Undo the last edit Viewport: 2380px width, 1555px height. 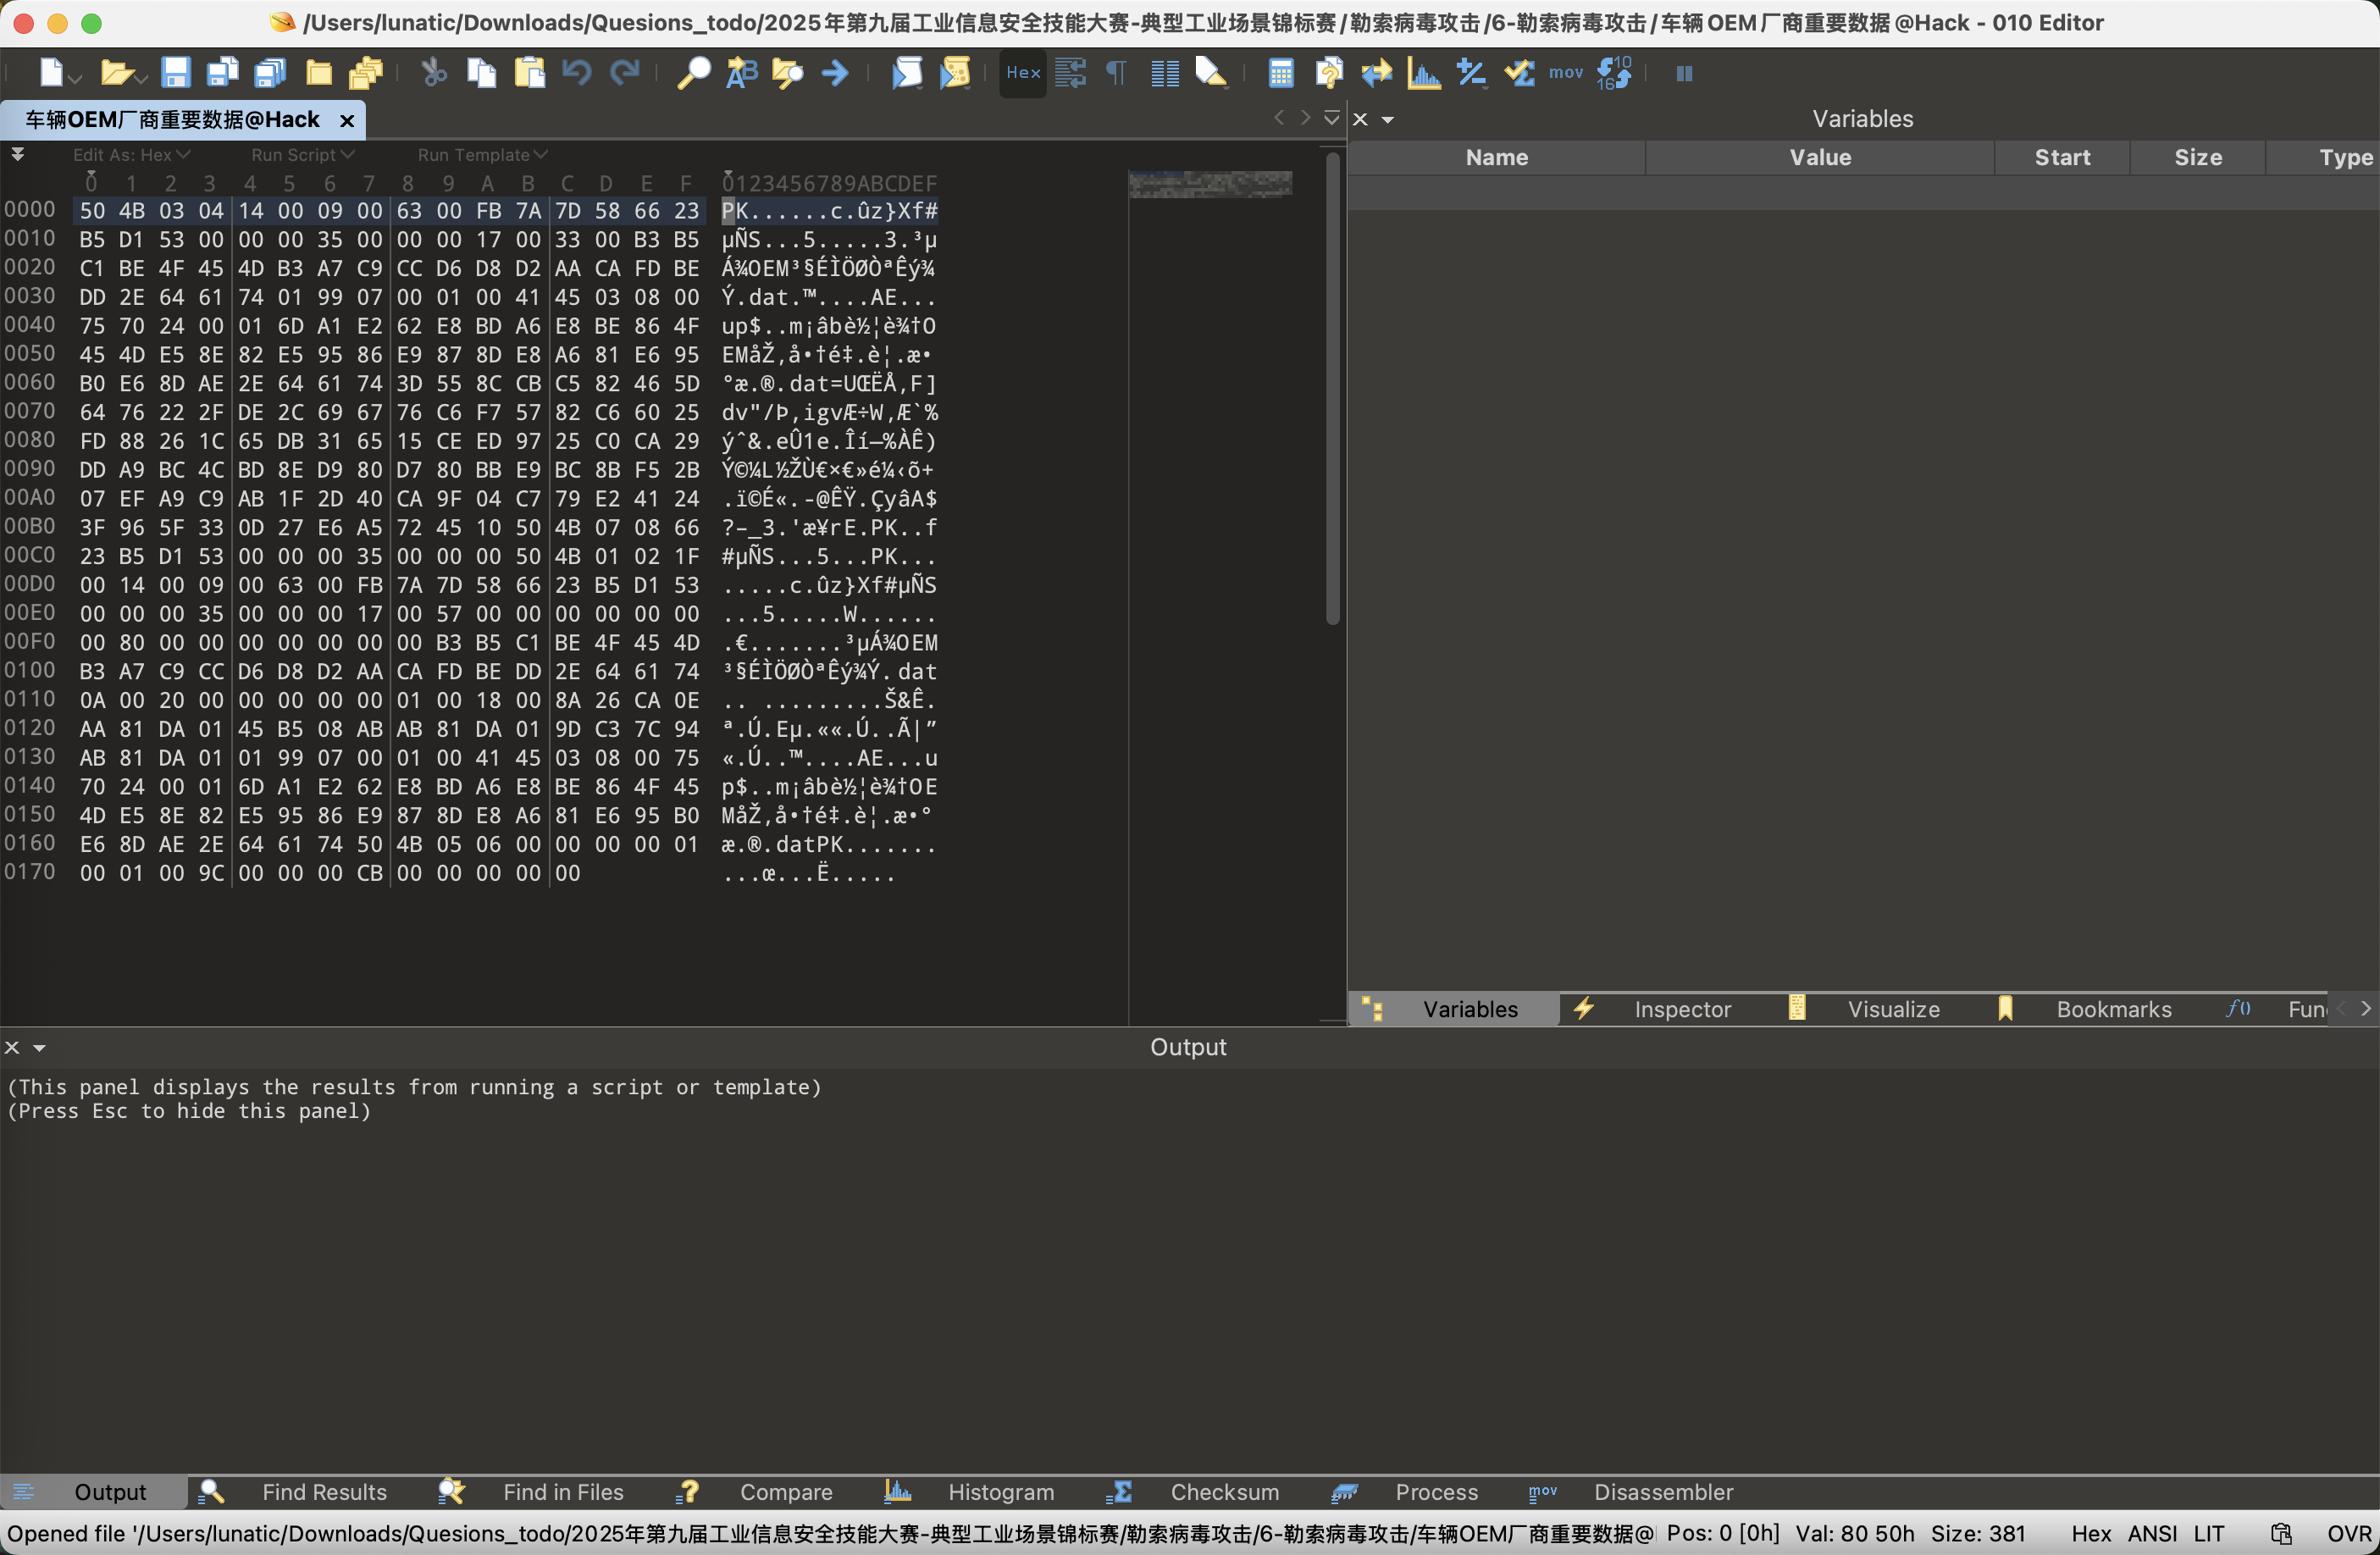click(577, 72)
